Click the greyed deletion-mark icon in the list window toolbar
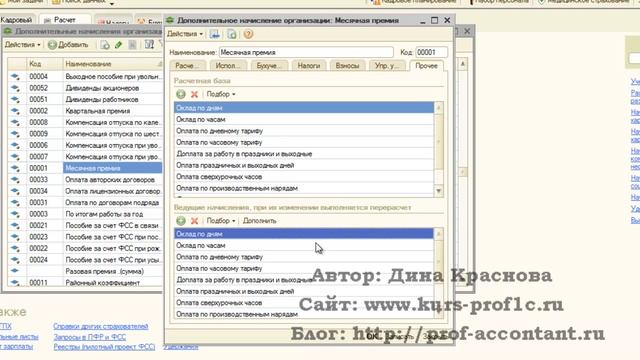 (133, 45)
